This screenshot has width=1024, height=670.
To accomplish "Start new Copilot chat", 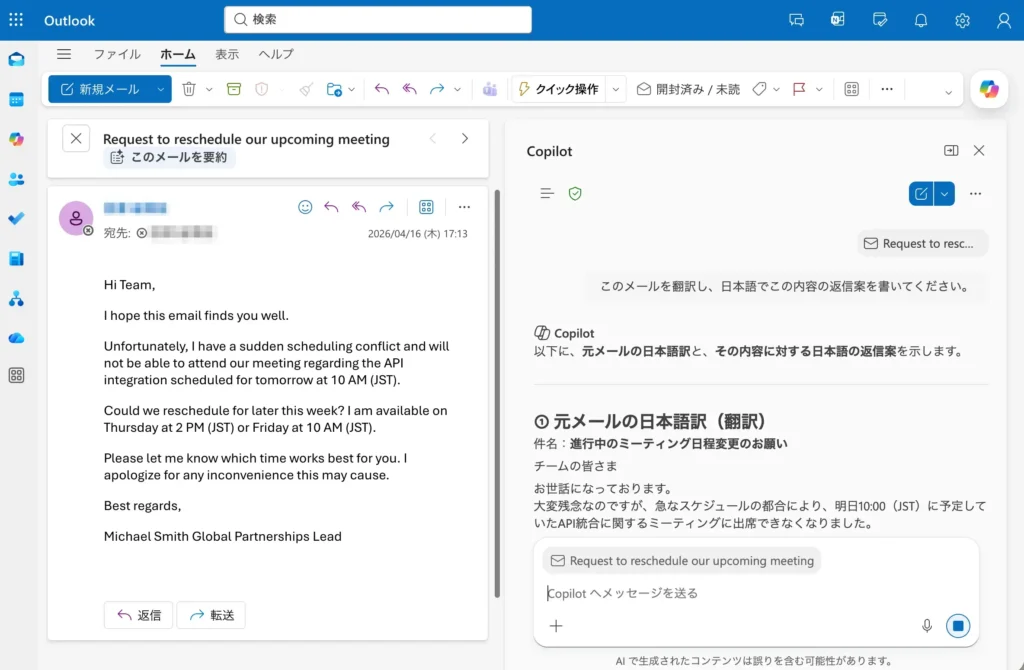I will click(921, 193).
